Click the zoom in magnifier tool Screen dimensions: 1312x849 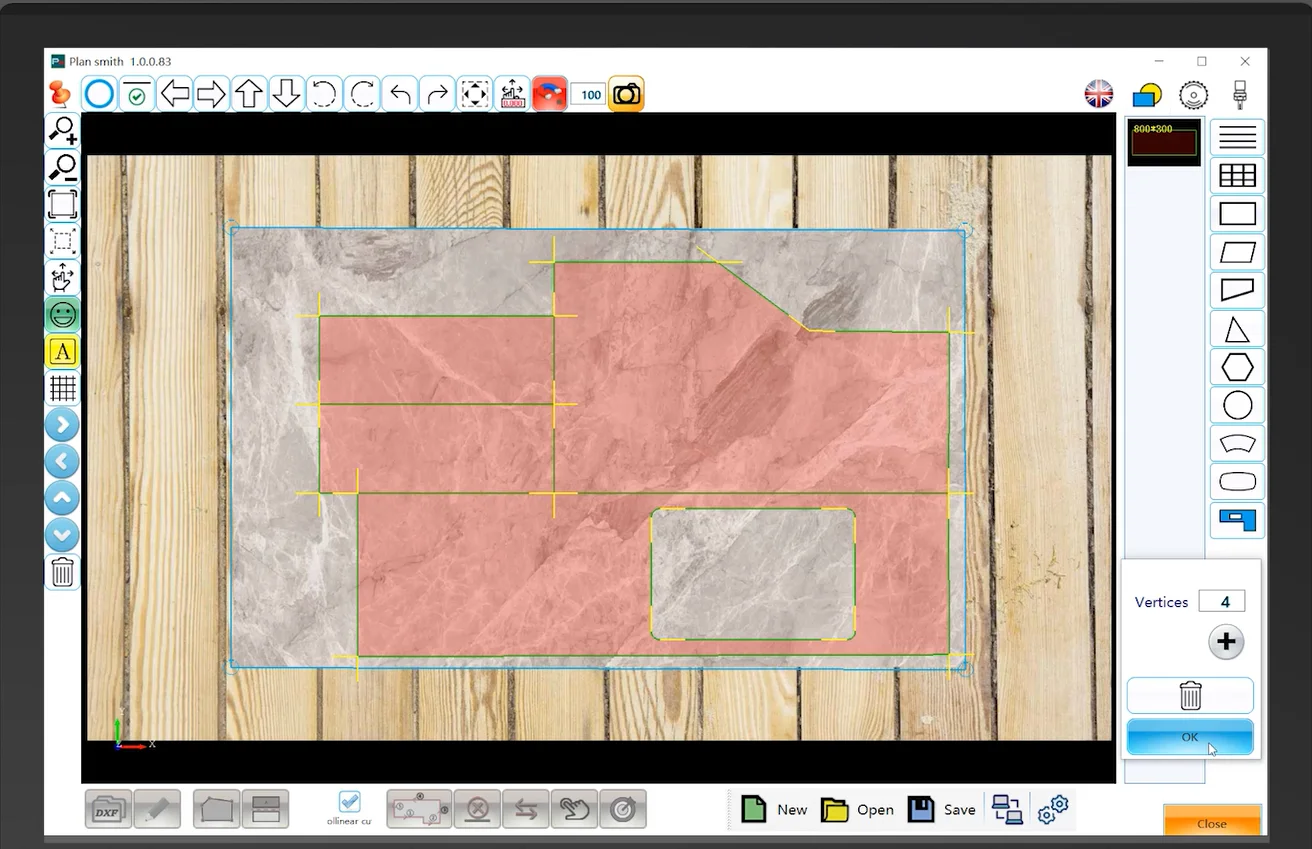[63, 130]
